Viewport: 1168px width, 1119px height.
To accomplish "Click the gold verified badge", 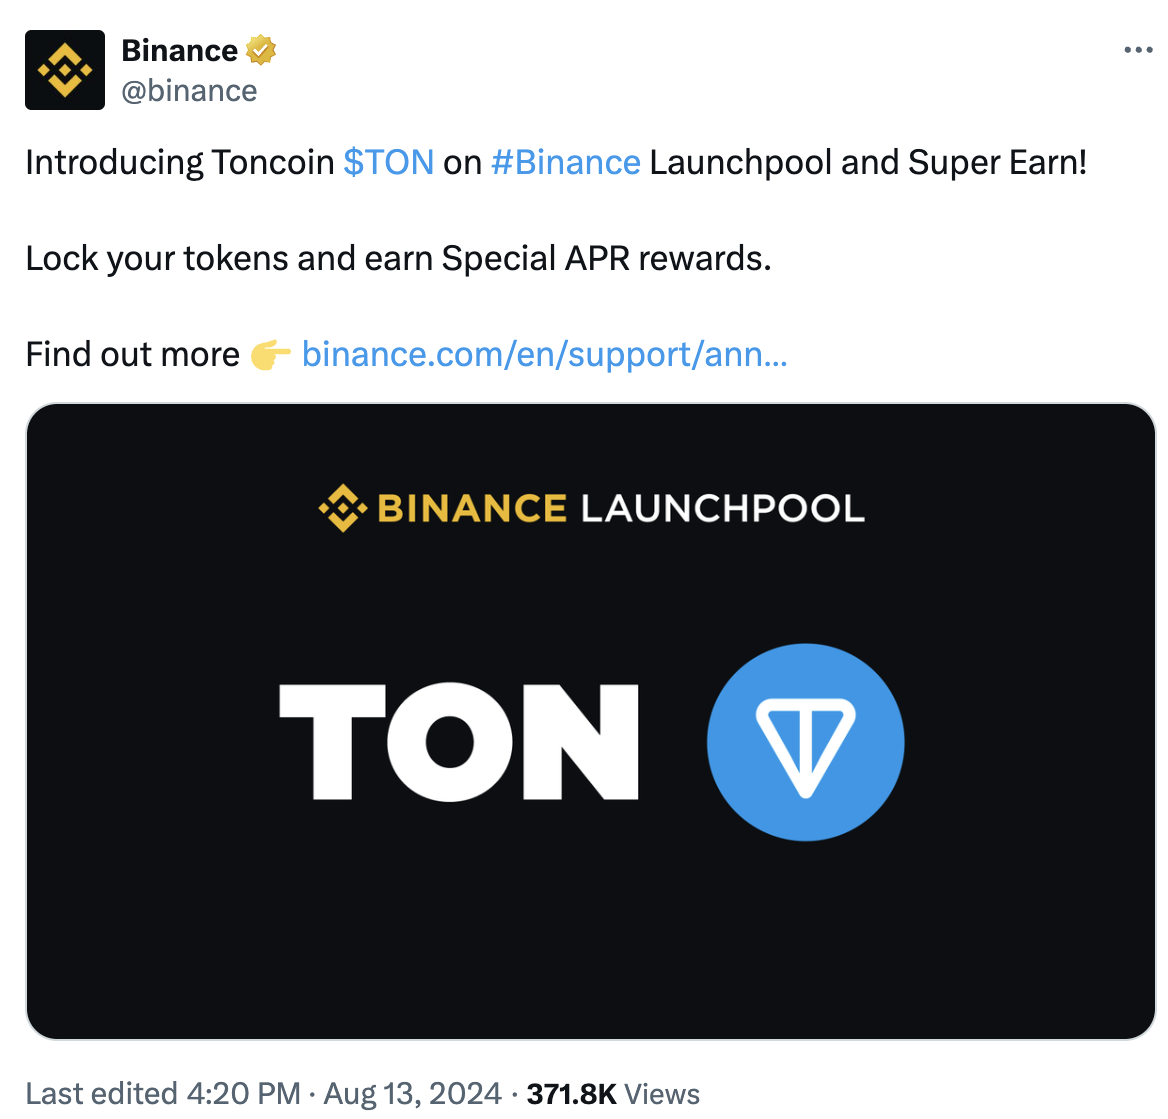I will tap(261, 50).
